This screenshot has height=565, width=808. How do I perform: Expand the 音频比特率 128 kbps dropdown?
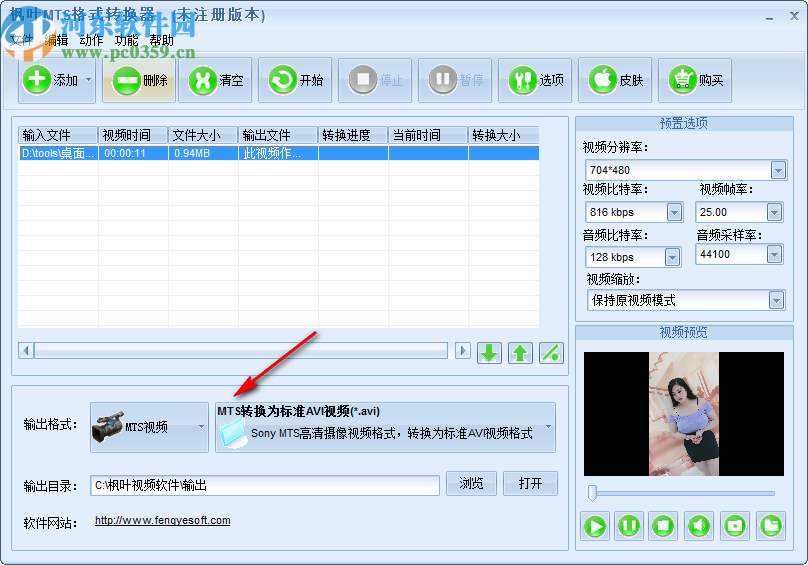point(672,257)
